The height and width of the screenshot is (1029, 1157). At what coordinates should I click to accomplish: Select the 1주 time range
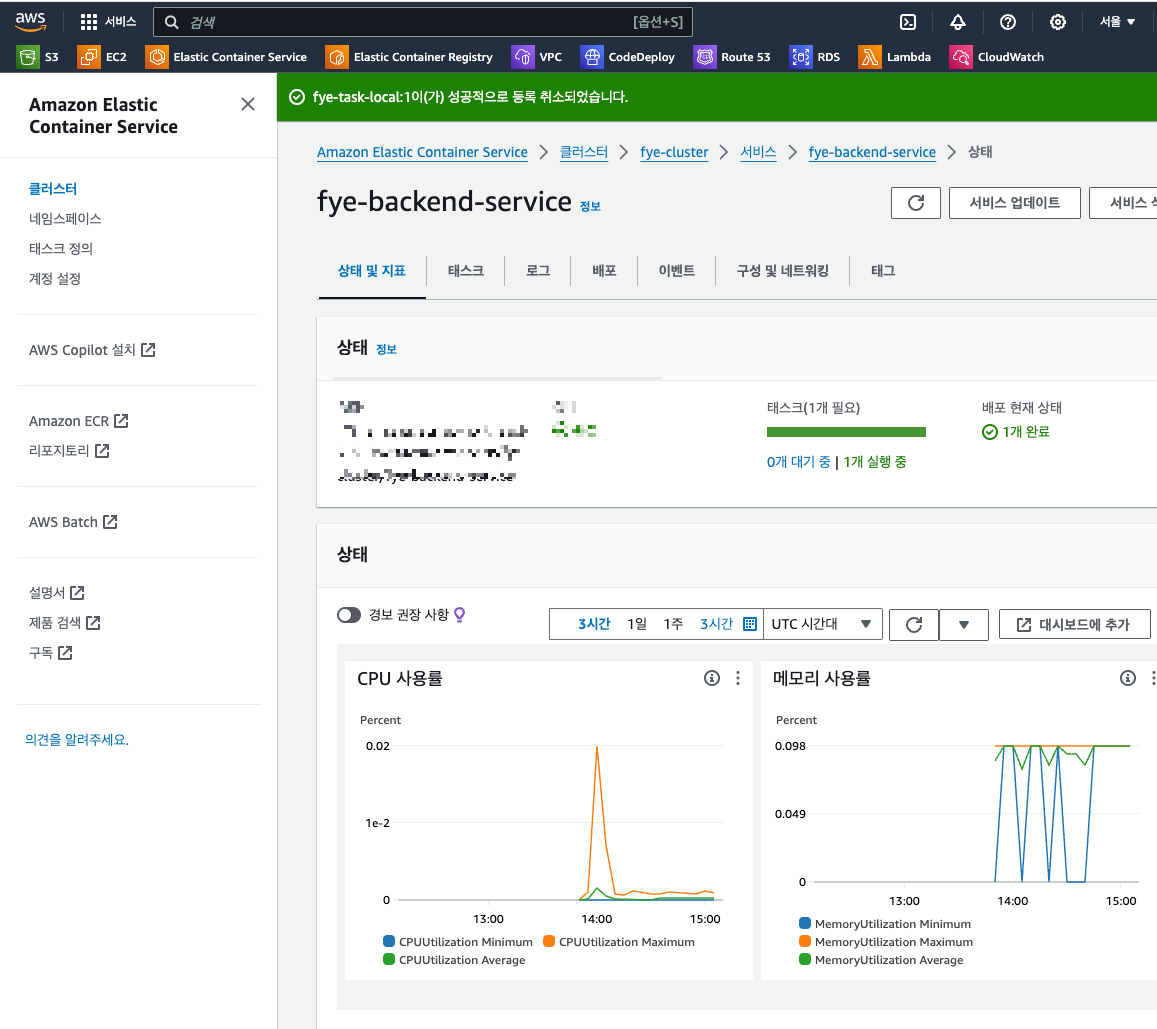(x=673, y=624)
